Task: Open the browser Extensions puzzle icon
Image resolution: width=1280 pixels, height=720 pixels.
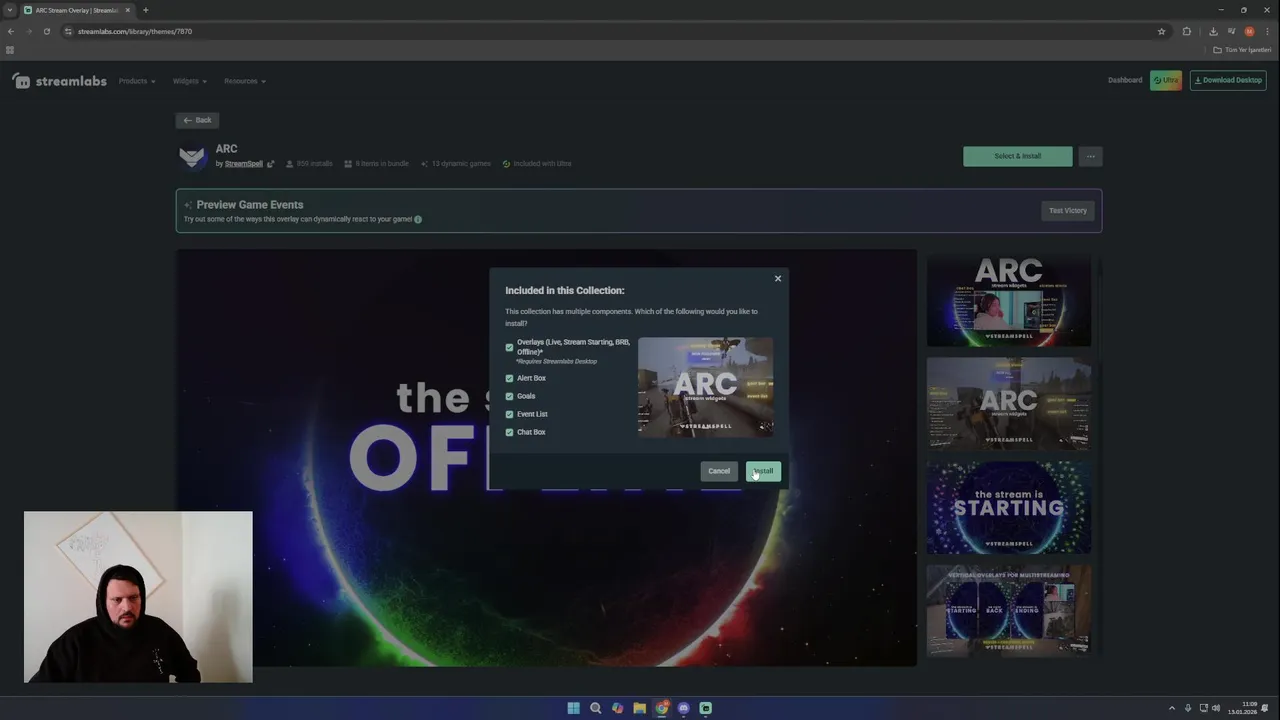Action: click(1187, 31)
